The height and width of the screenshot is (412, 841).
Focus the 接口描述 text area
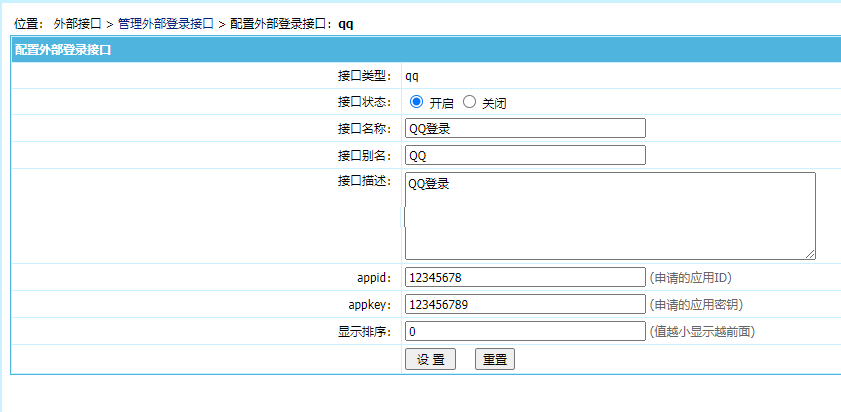point(610,216)
